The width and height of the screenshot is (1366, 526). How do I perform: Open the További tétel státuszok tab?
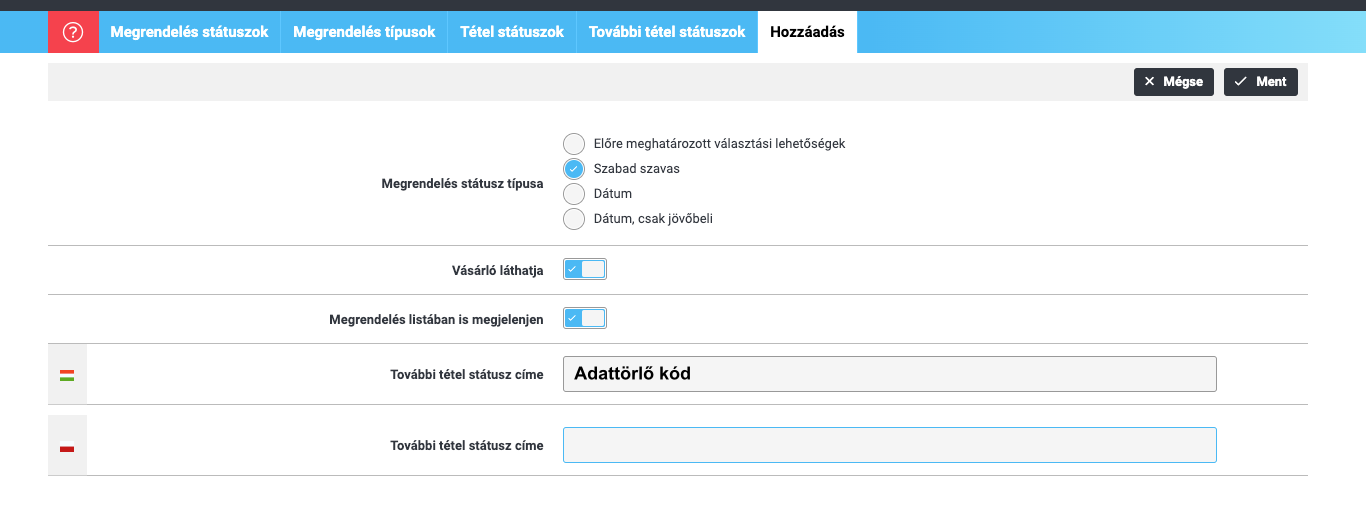tap(667, 32)
